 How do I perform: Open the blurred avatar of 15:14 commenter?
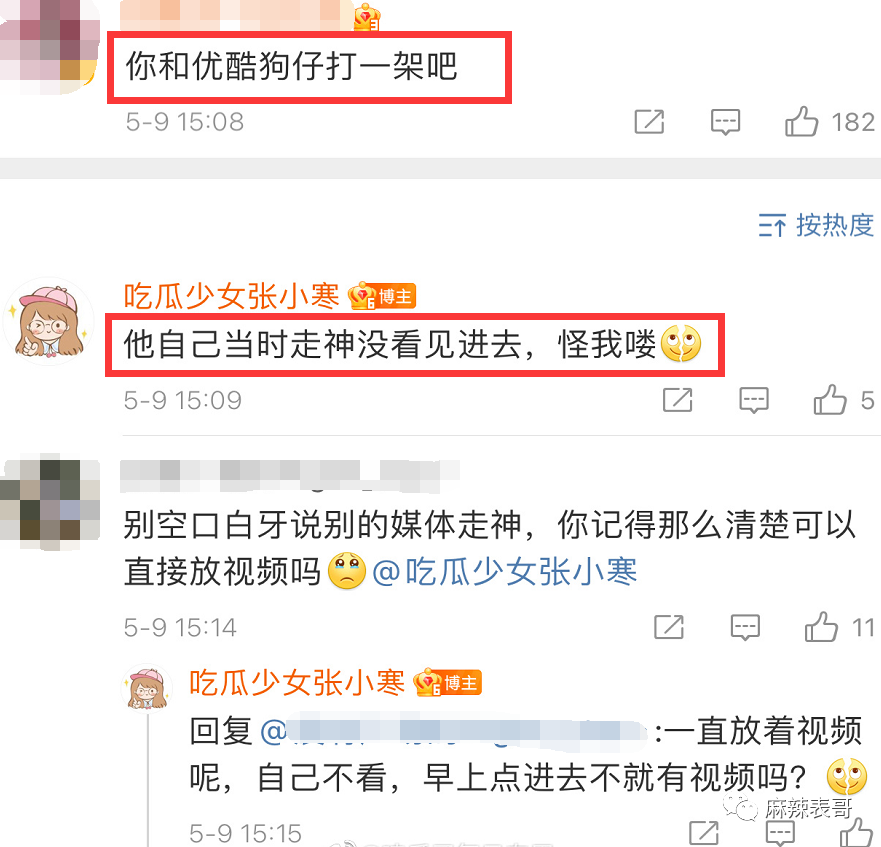click(x=49, y=501)
